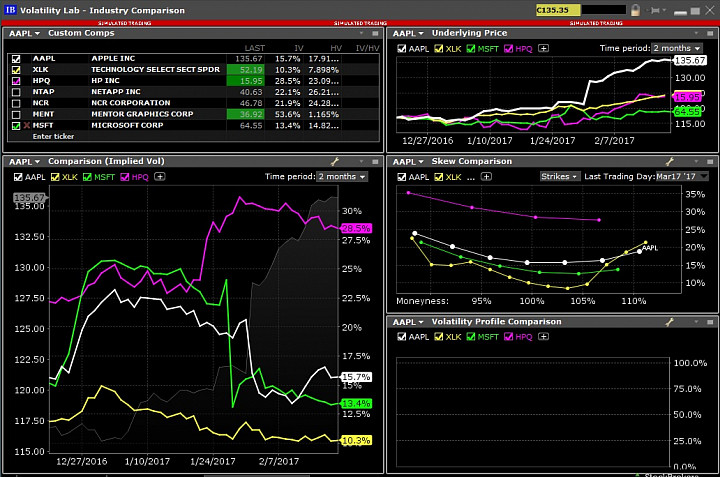
Task: Maximize the Underlying Price panel
Action: 710,34
